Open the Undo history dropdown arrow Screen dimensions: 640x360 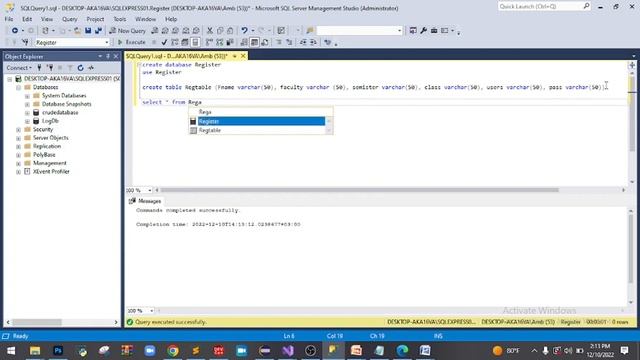click(252, 31)
